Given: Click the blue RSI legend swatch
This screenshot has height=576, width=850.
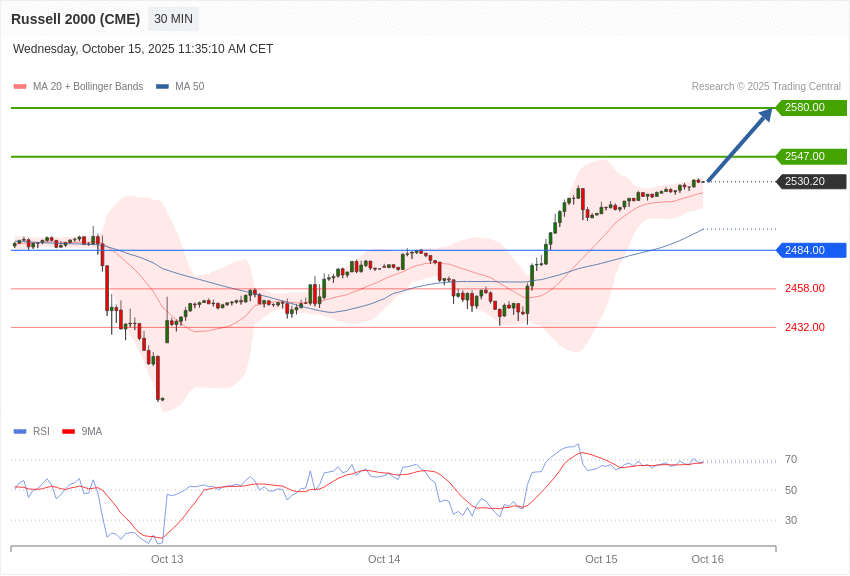Looking at the screenshot, I should pos(20,432).
